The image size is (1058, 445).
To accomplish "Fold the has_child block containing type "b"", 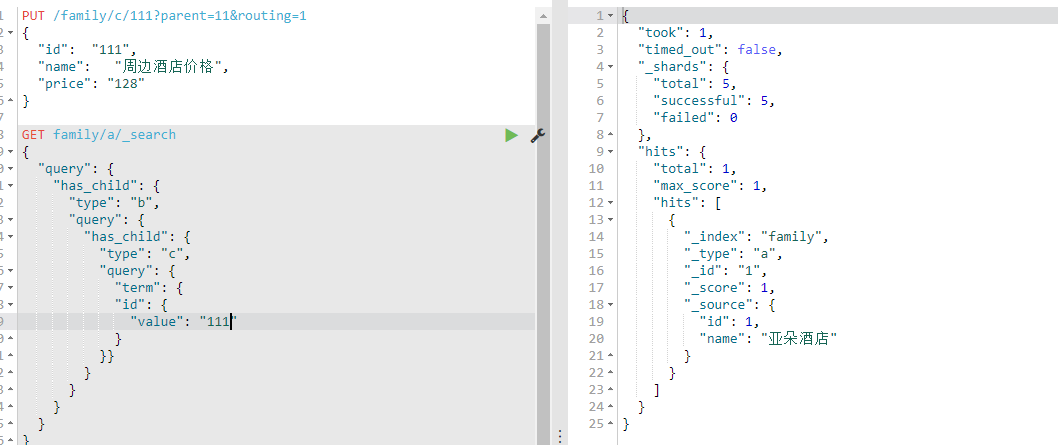I will click(11, 185).
